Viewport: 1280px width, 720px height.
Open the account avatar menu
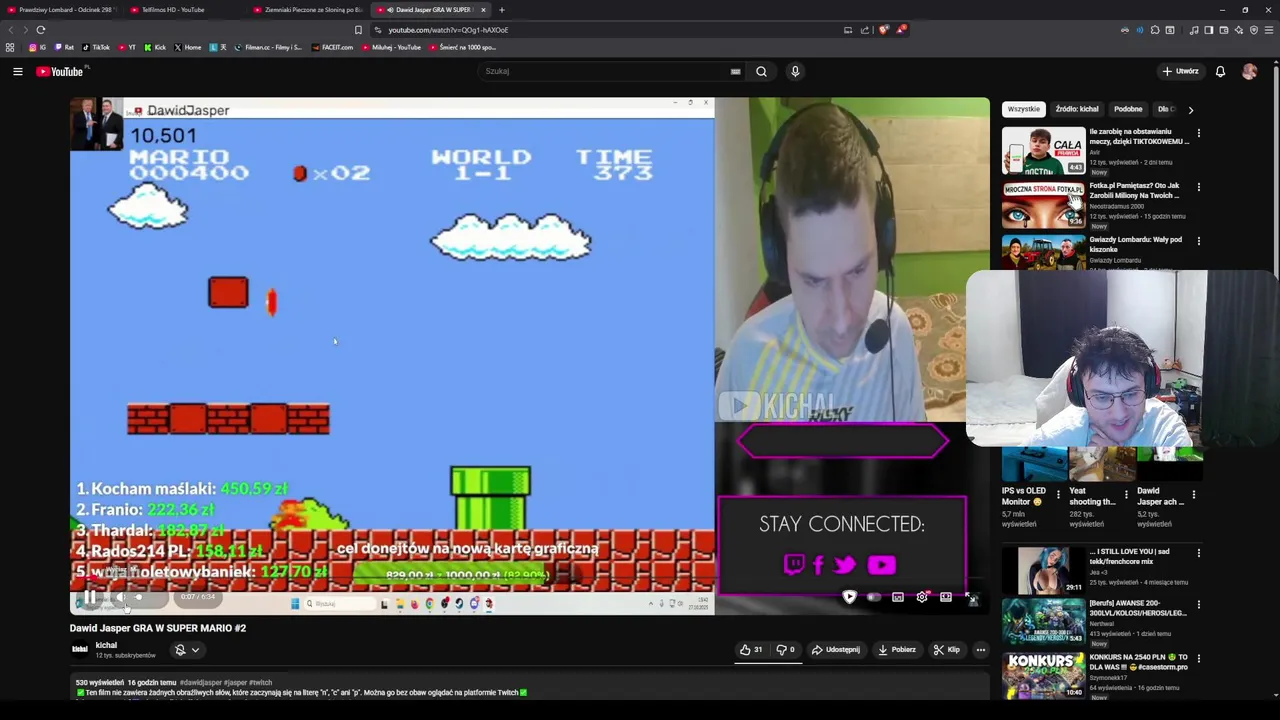[1249, 71]
